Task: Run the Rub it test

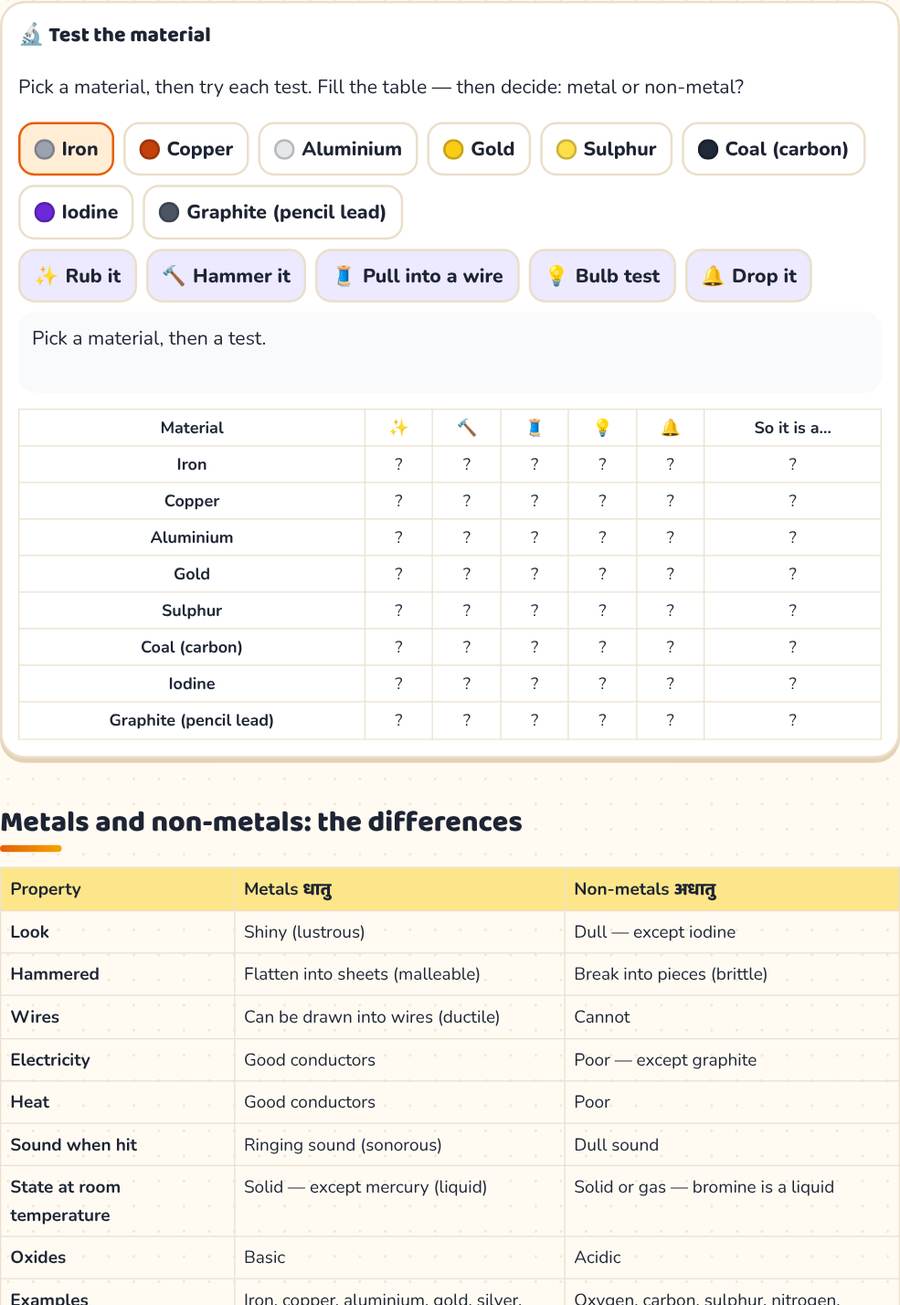Action: pos(77,276)
